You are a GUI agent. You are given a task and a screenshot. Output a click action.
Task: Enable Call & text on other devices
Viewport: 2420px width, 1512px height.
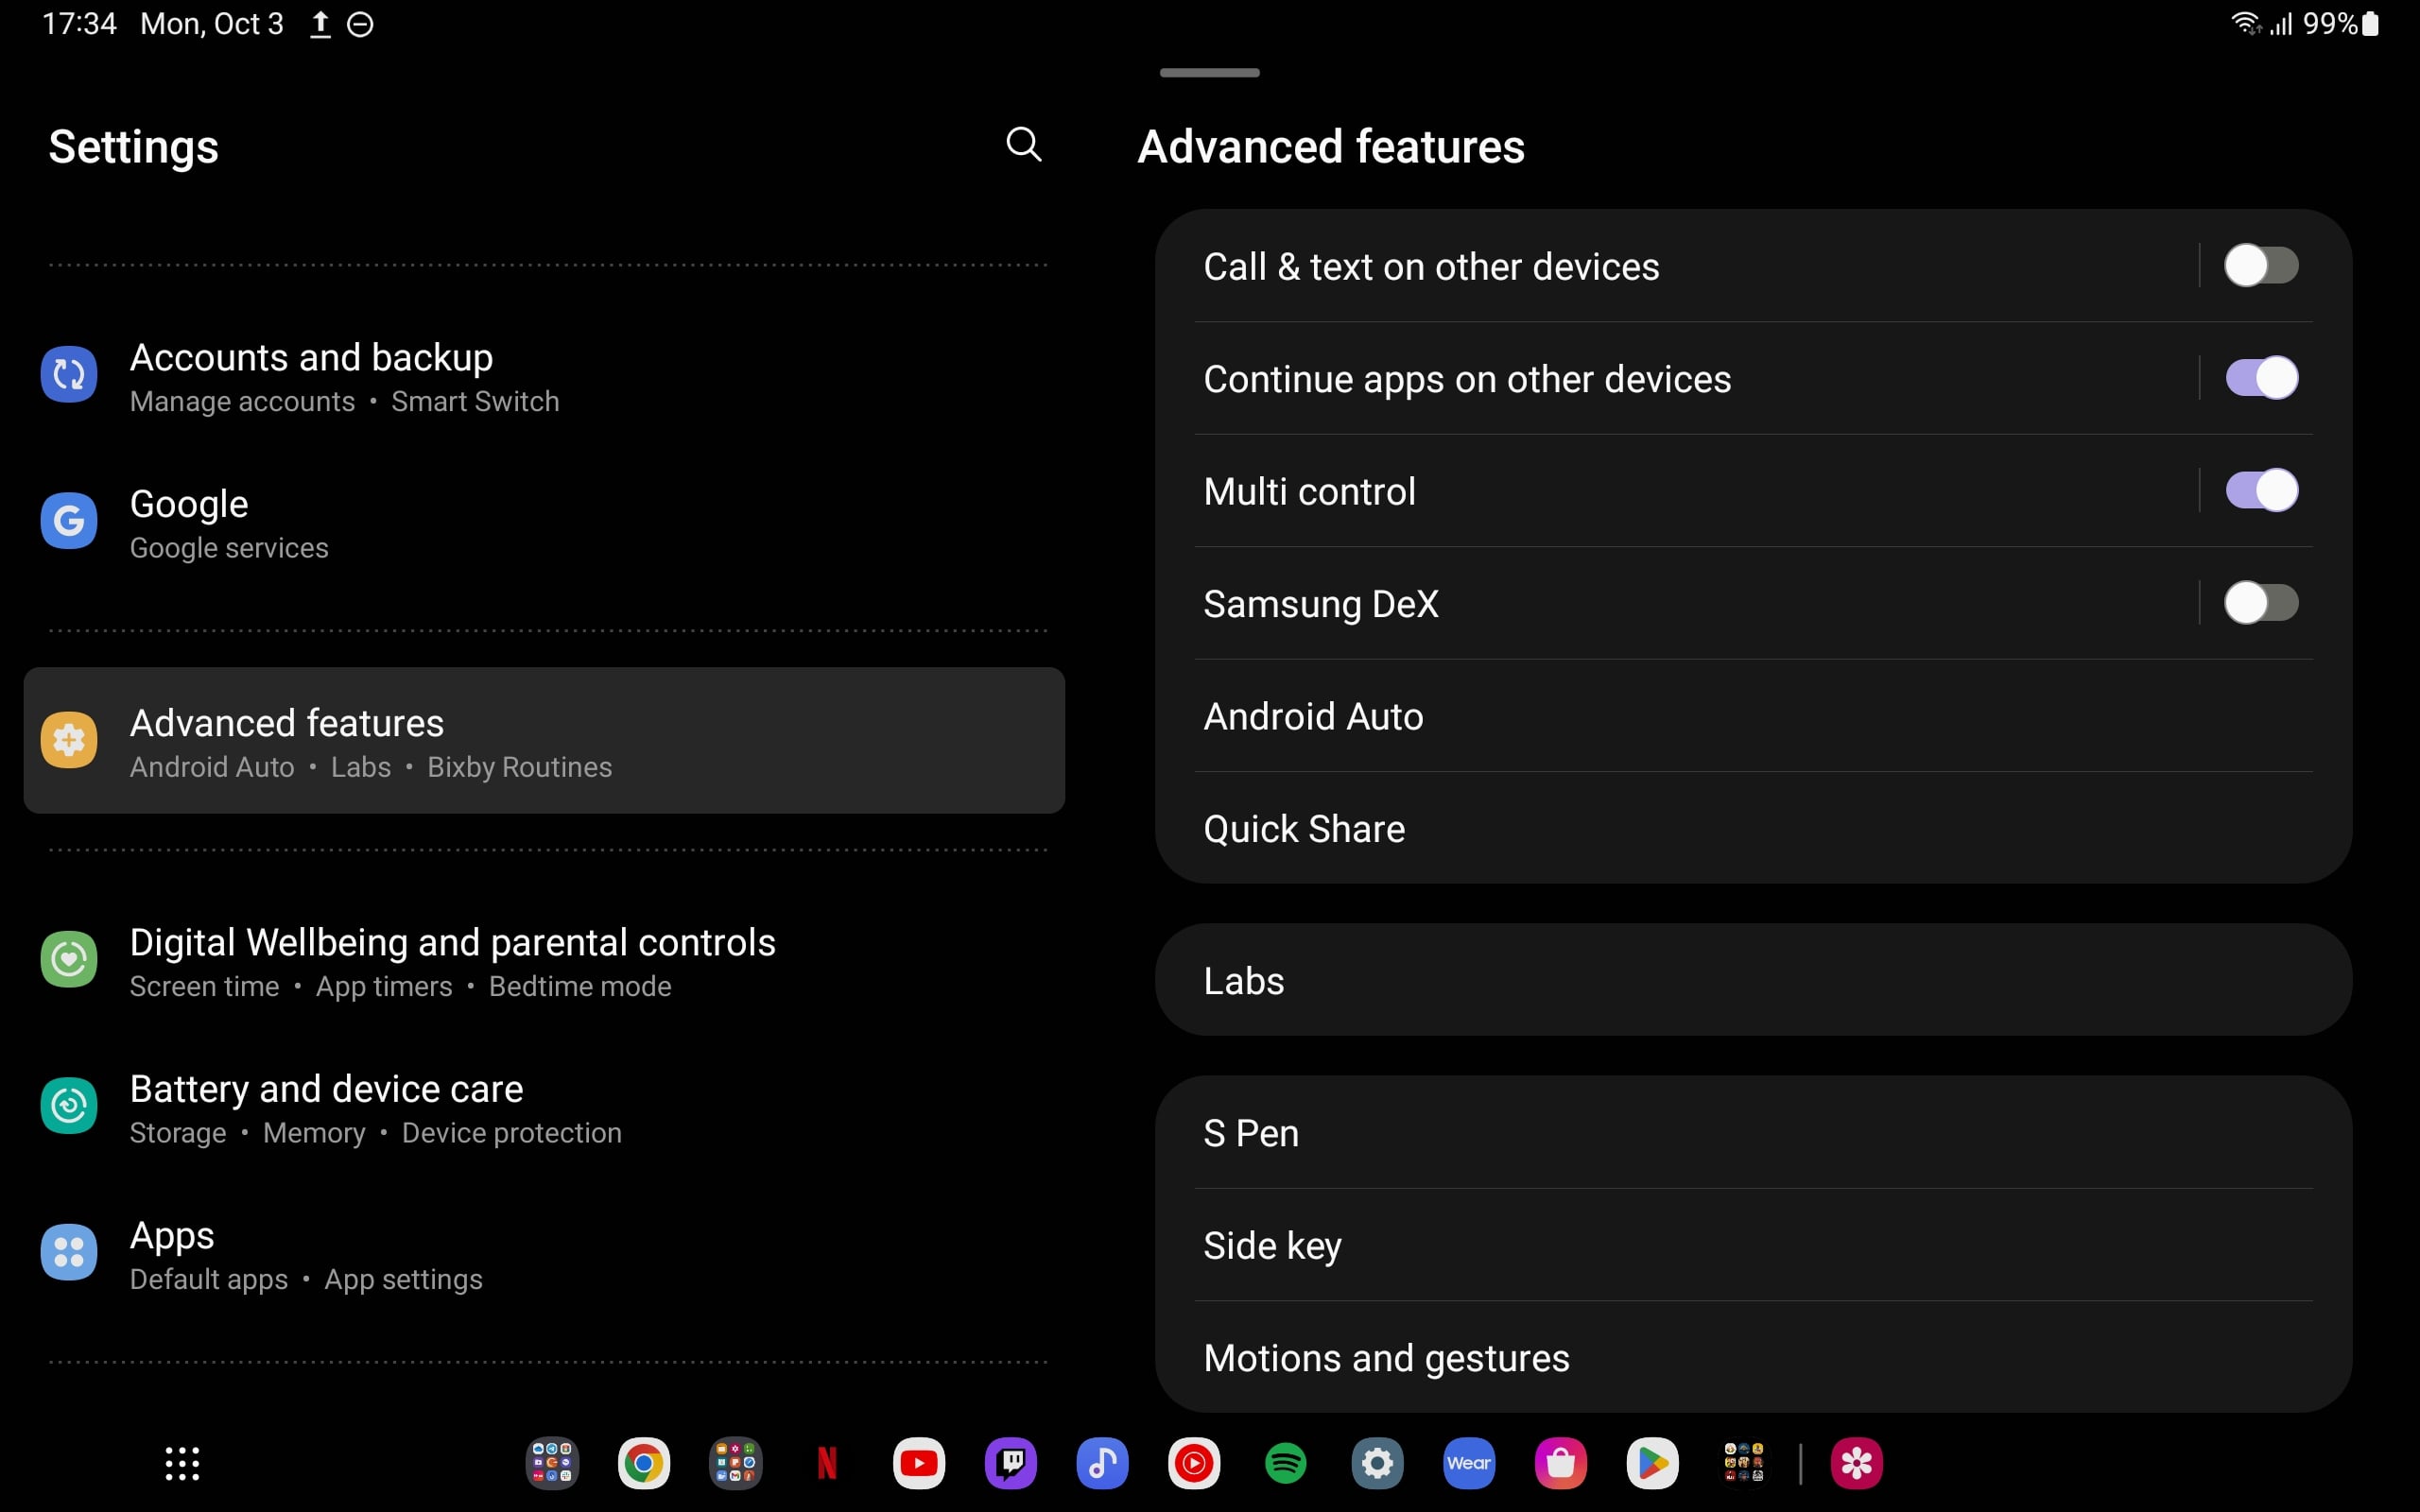(x=2260, y=266)
